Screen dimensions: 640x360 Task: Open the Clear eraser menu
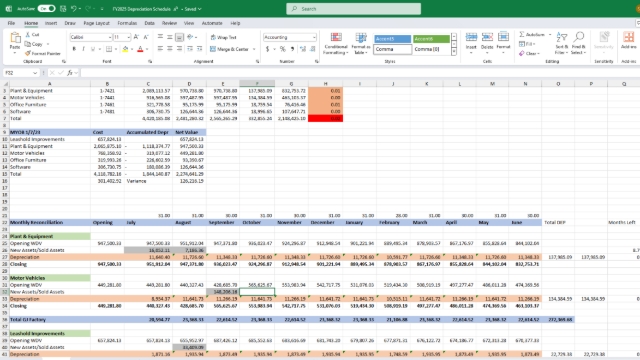[x=529, y=53]
